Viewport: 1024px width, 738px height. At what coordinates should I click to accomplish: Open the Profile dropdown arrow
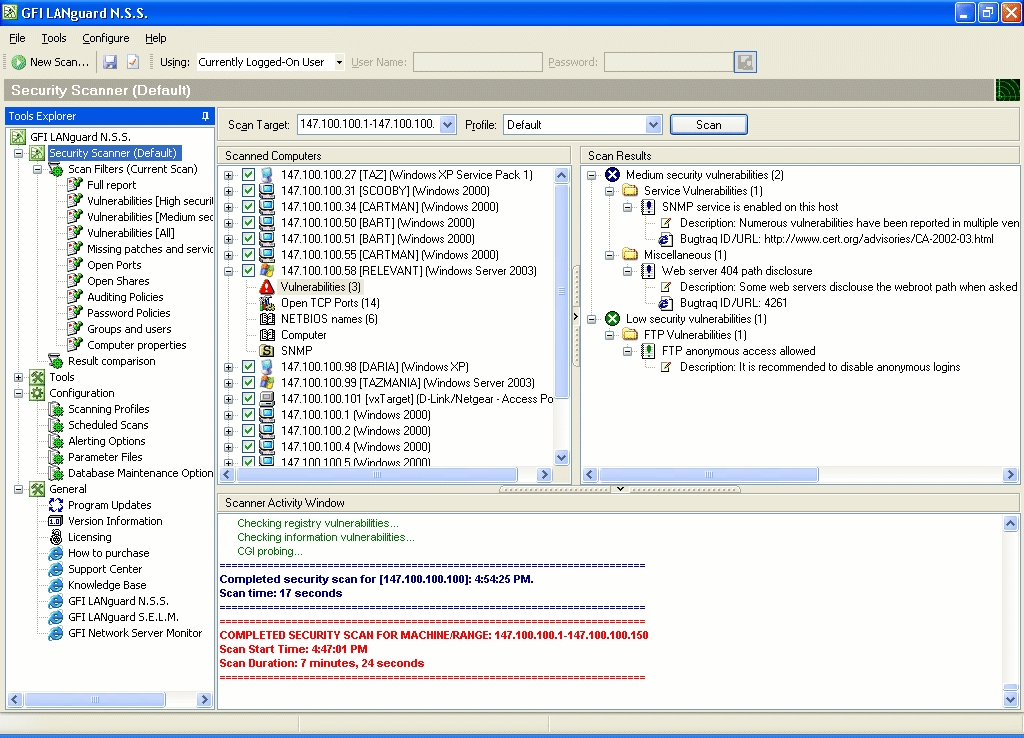click(x=653, y=125)
